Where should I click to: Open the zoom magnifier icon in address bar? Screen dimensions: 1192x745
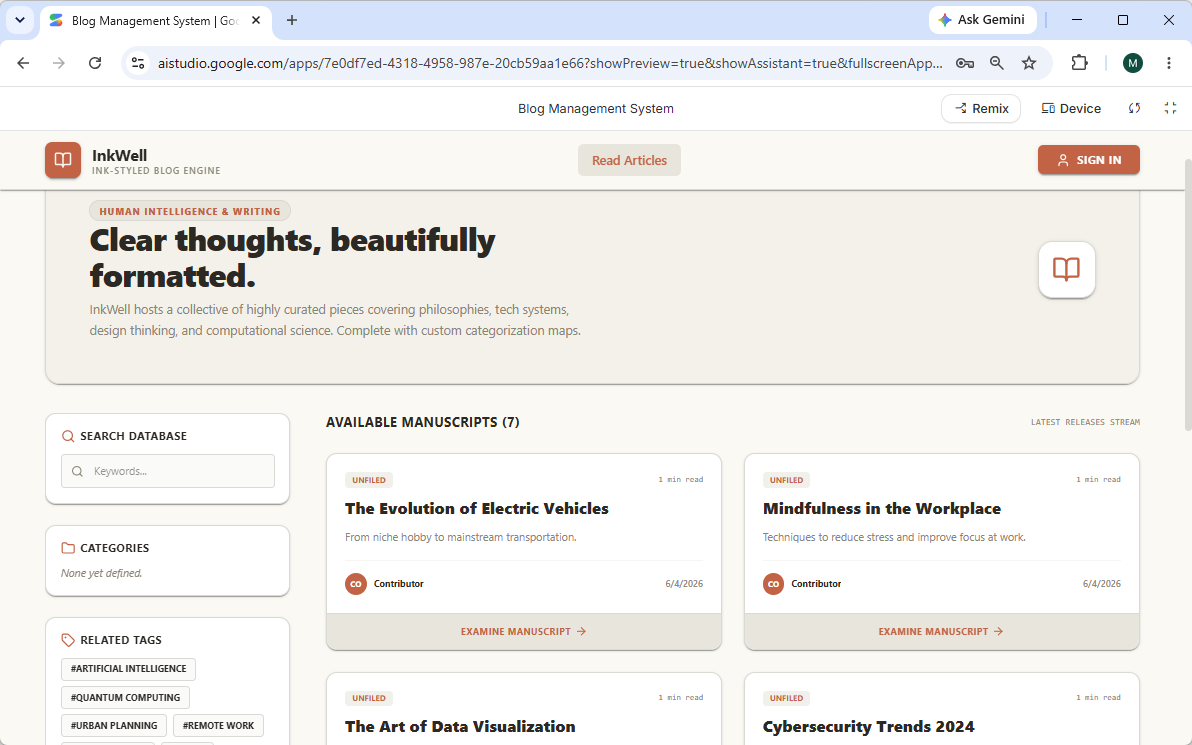click(x=997, y=63)
